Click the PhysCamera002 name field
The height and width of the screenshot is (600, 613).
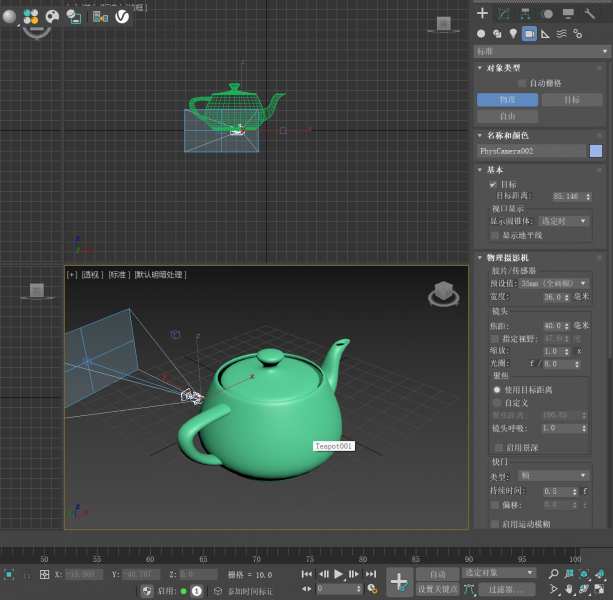(531, 151)
